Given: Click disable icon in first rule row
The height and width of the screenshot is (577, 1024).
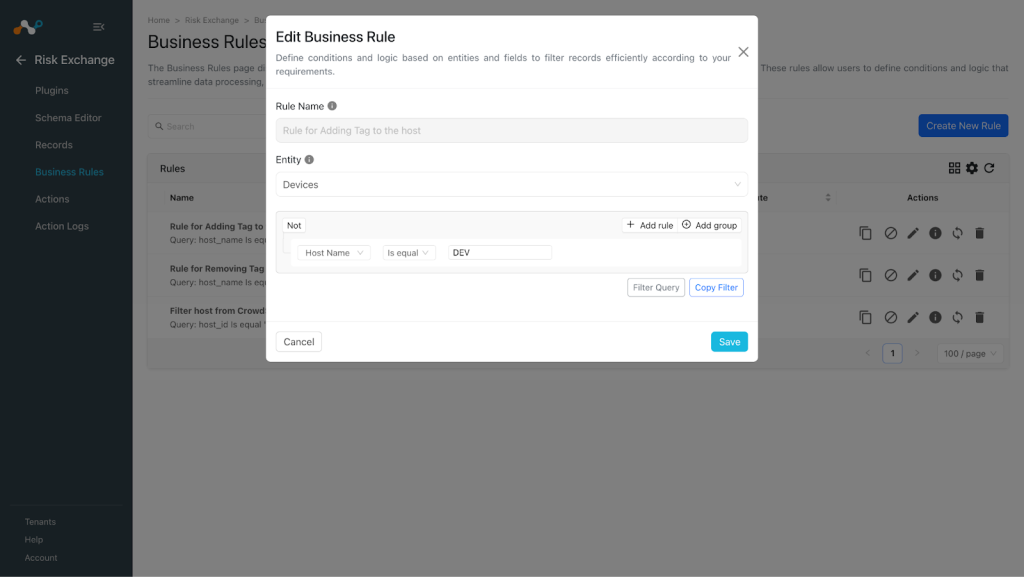Looking at the screenshot, I should (890, 233).
